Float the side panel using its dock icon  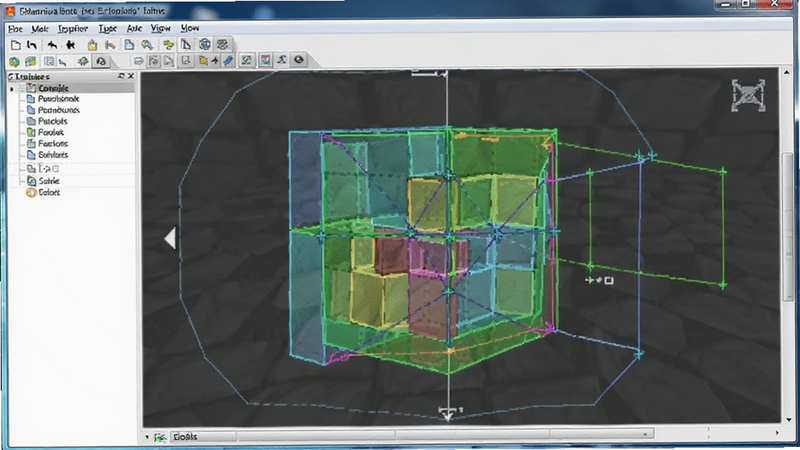click(x=121, y=76)
